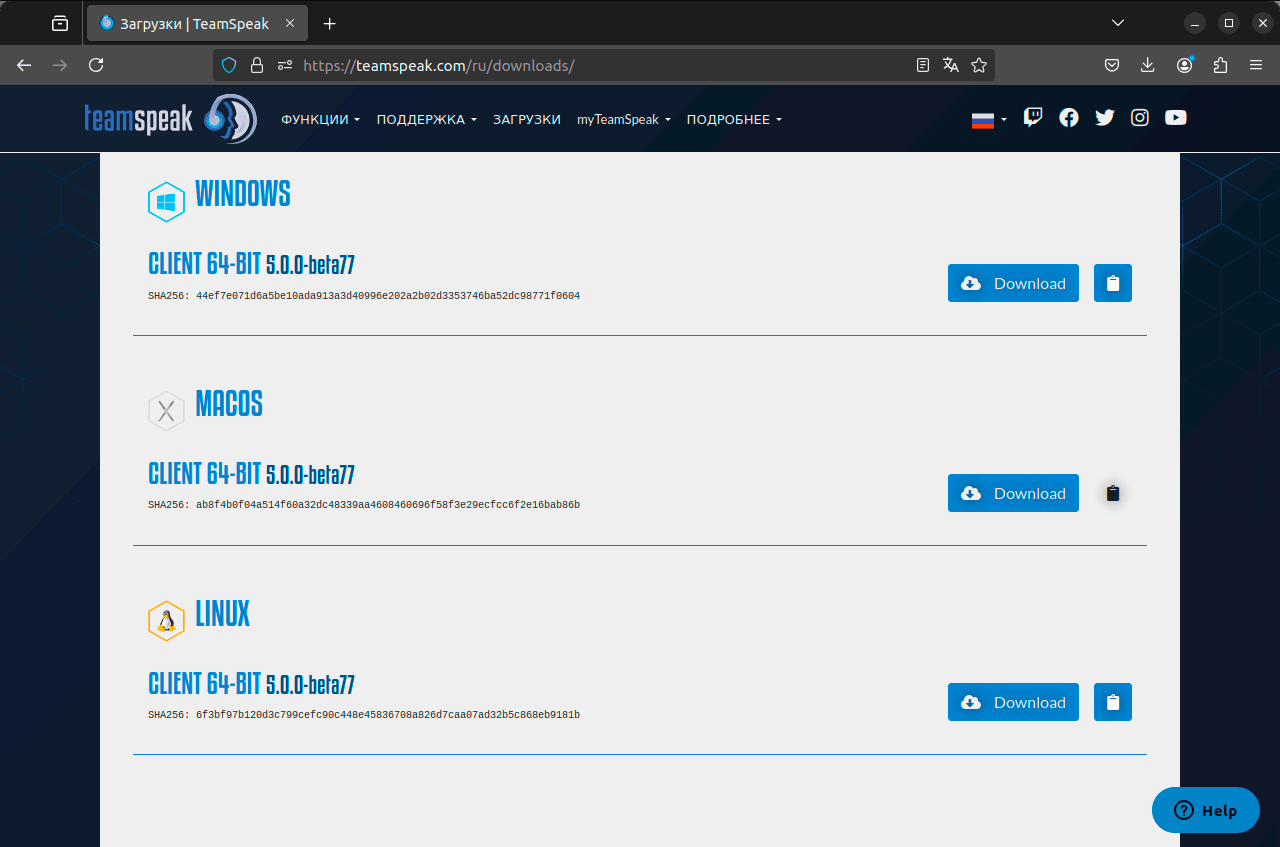Open the tracking protection shield
Screen dimensions: 1280x847
point(229,65)
